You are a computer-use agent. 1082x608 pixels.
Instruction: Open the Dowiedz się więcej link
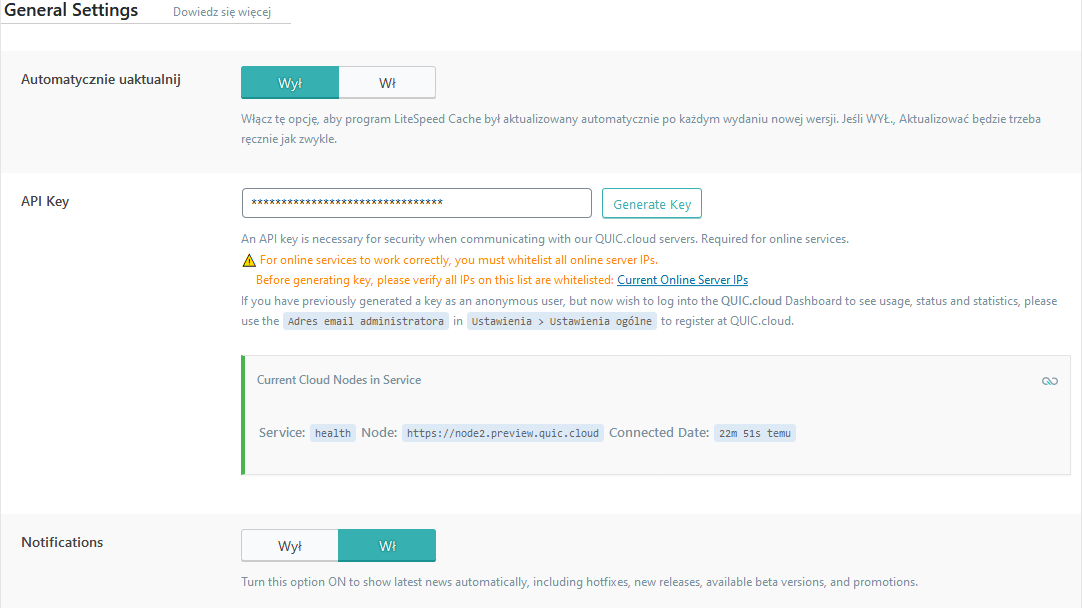click(222, 12)
